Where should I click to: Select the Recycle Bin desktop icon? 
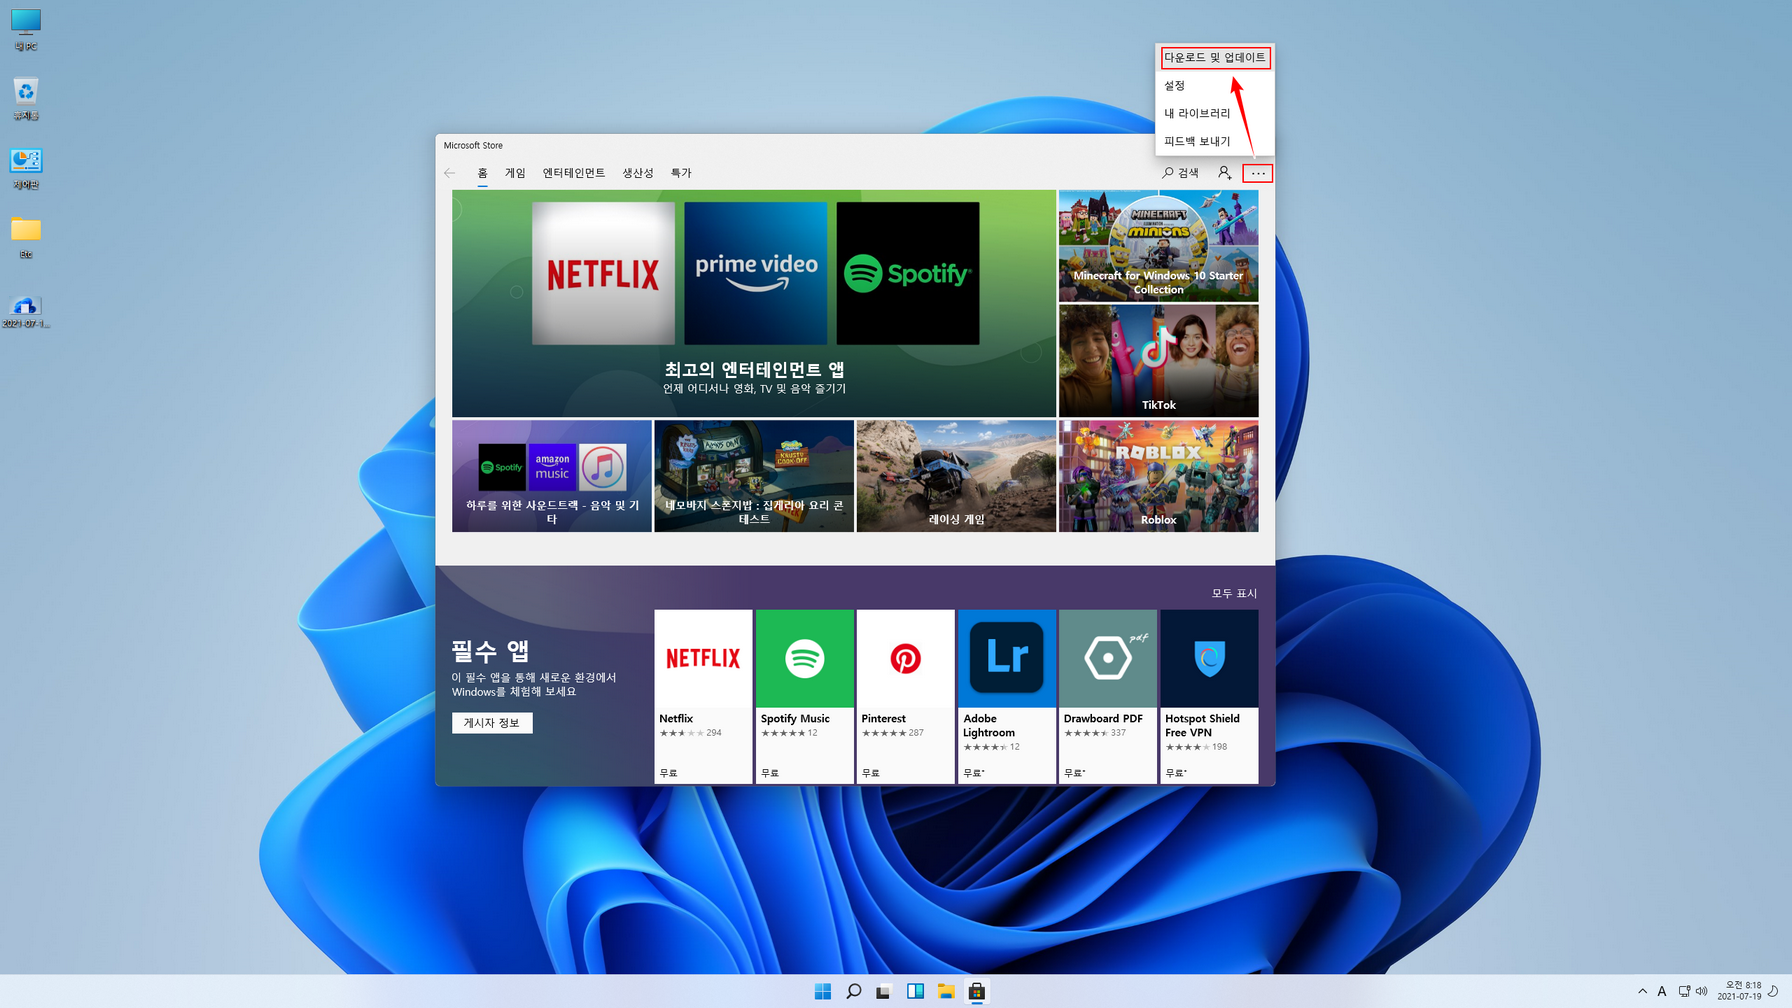coord(26,99)
